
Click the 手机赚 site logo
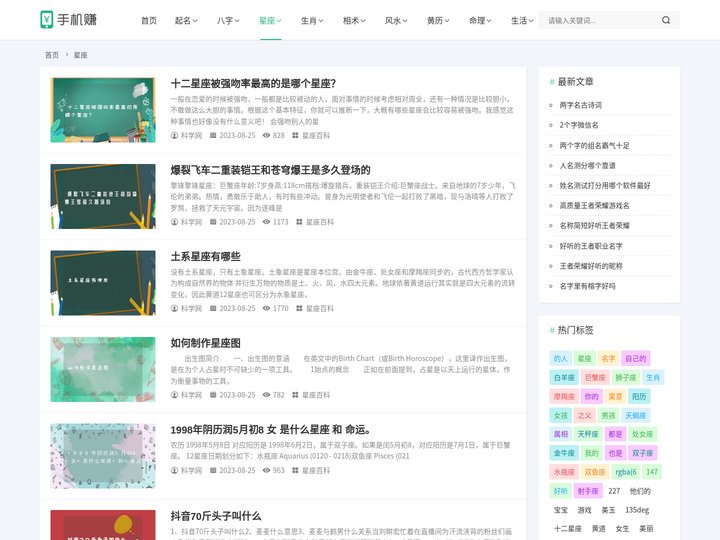[68, 20]
